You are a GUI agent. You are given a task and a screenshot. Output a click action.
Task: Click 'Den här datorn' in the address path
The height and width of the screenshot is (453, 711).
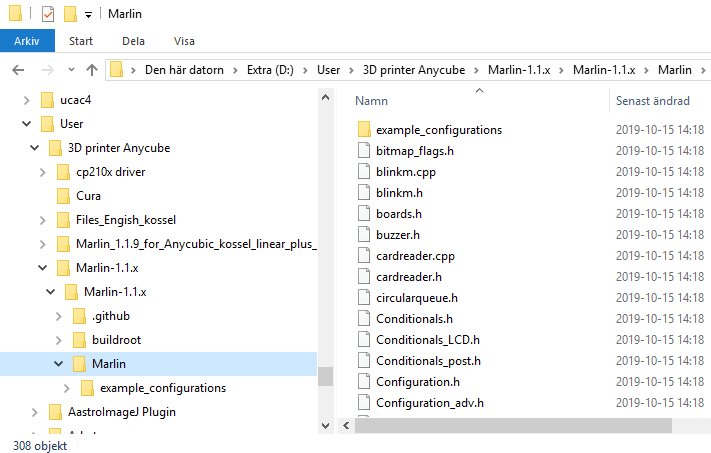coord(184,70)
